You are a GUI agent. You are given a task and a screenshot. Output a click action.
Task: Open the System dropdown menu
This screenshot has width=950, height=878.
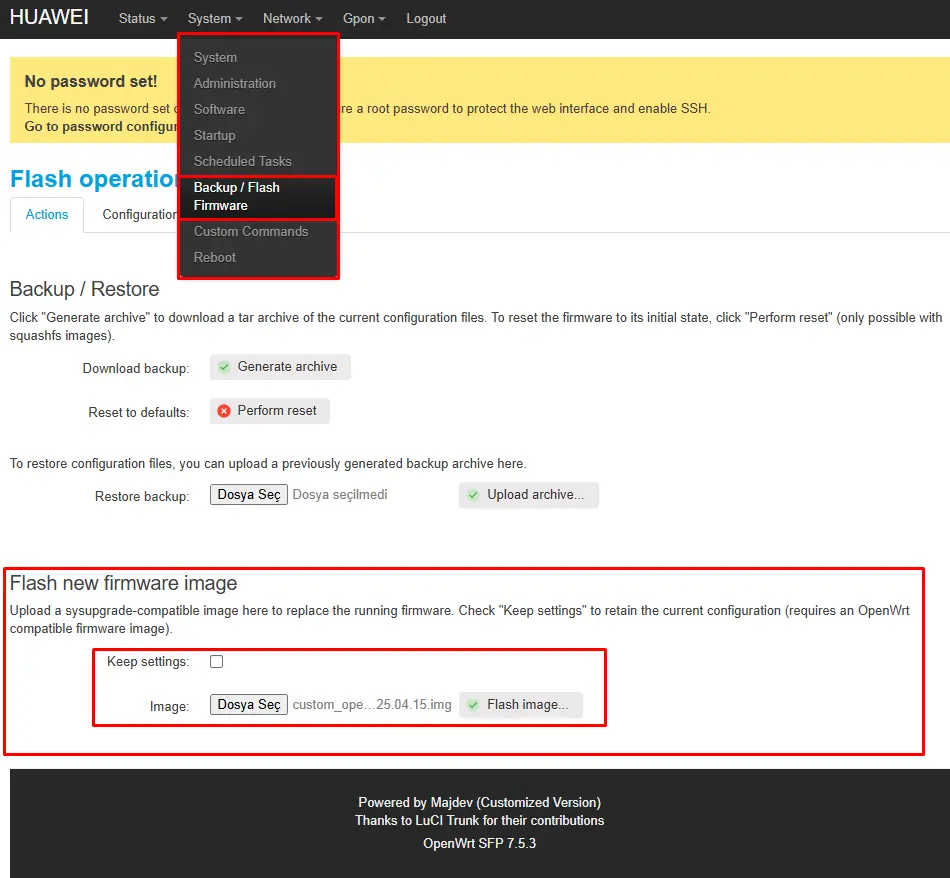(x=214, y=19)
